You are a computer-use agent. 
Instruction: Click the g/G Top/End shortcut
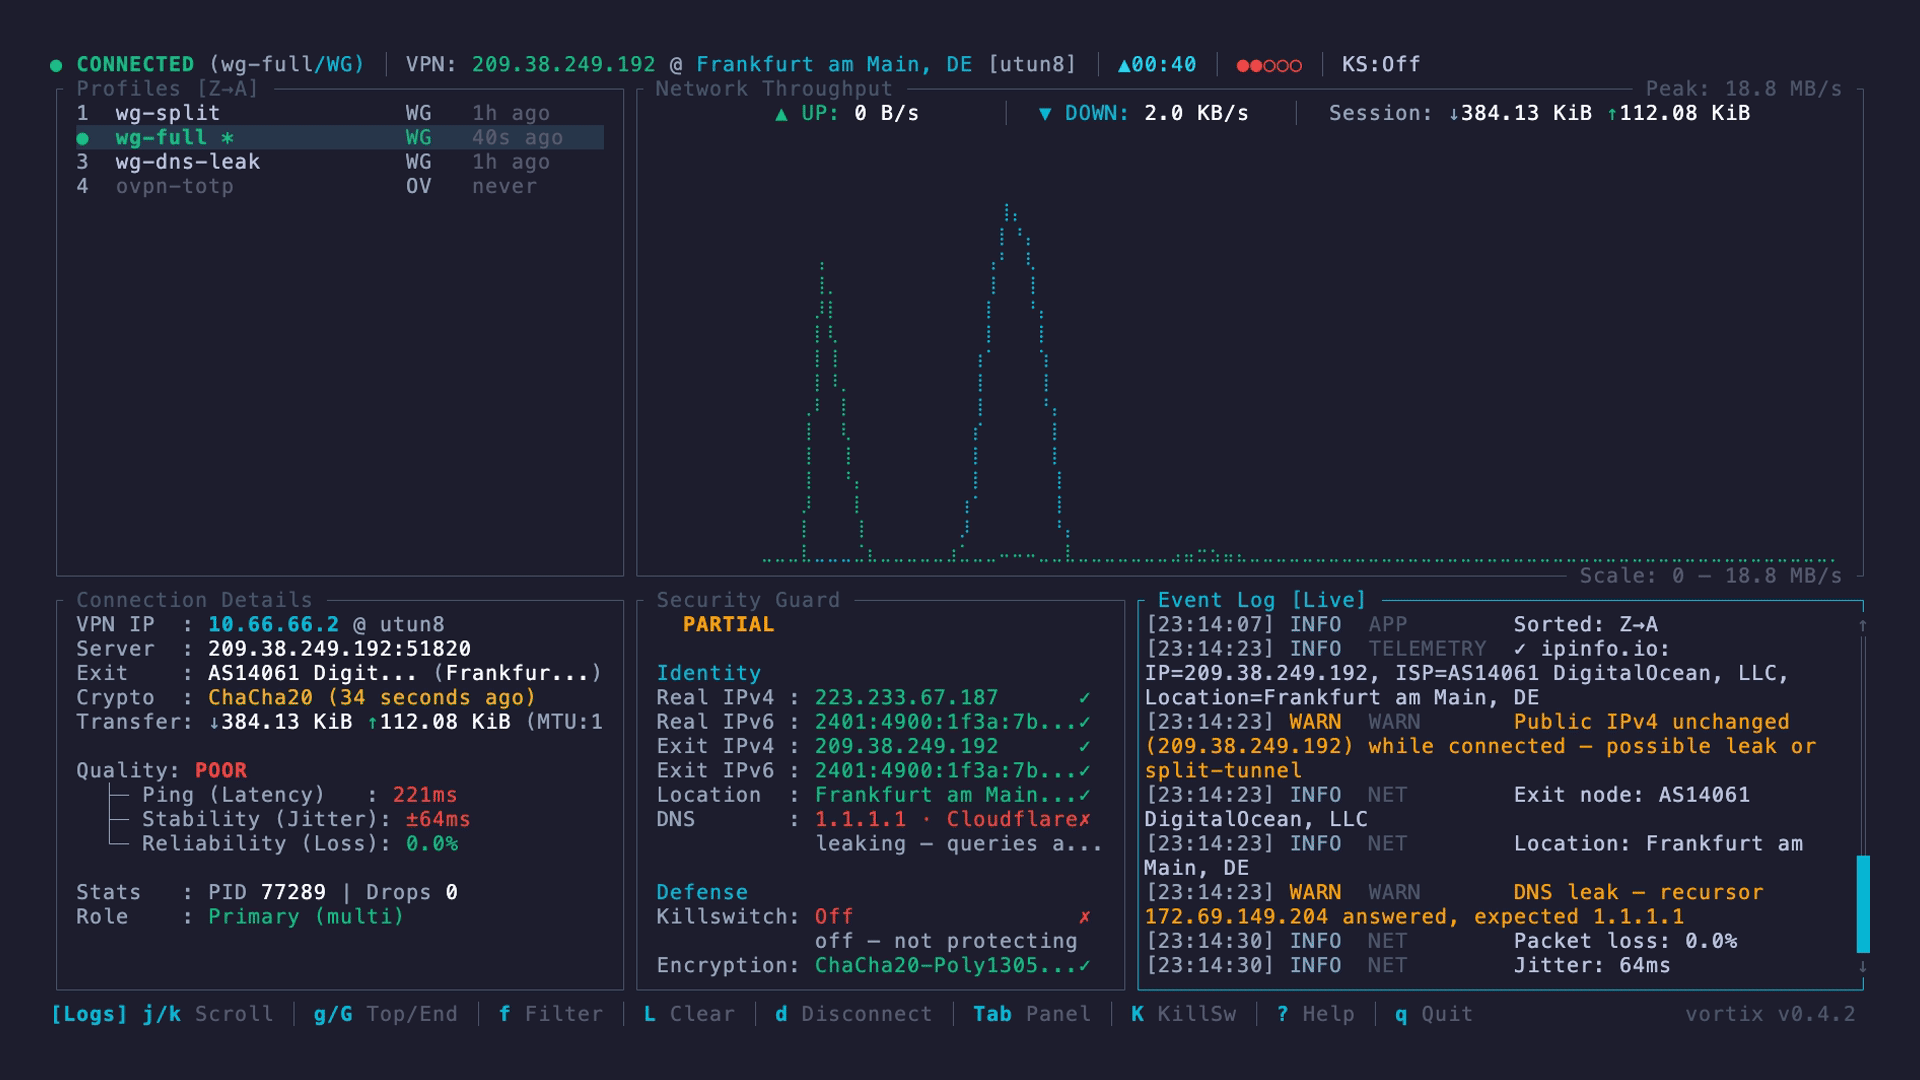pyautogui.click(x=385, y=1014)
